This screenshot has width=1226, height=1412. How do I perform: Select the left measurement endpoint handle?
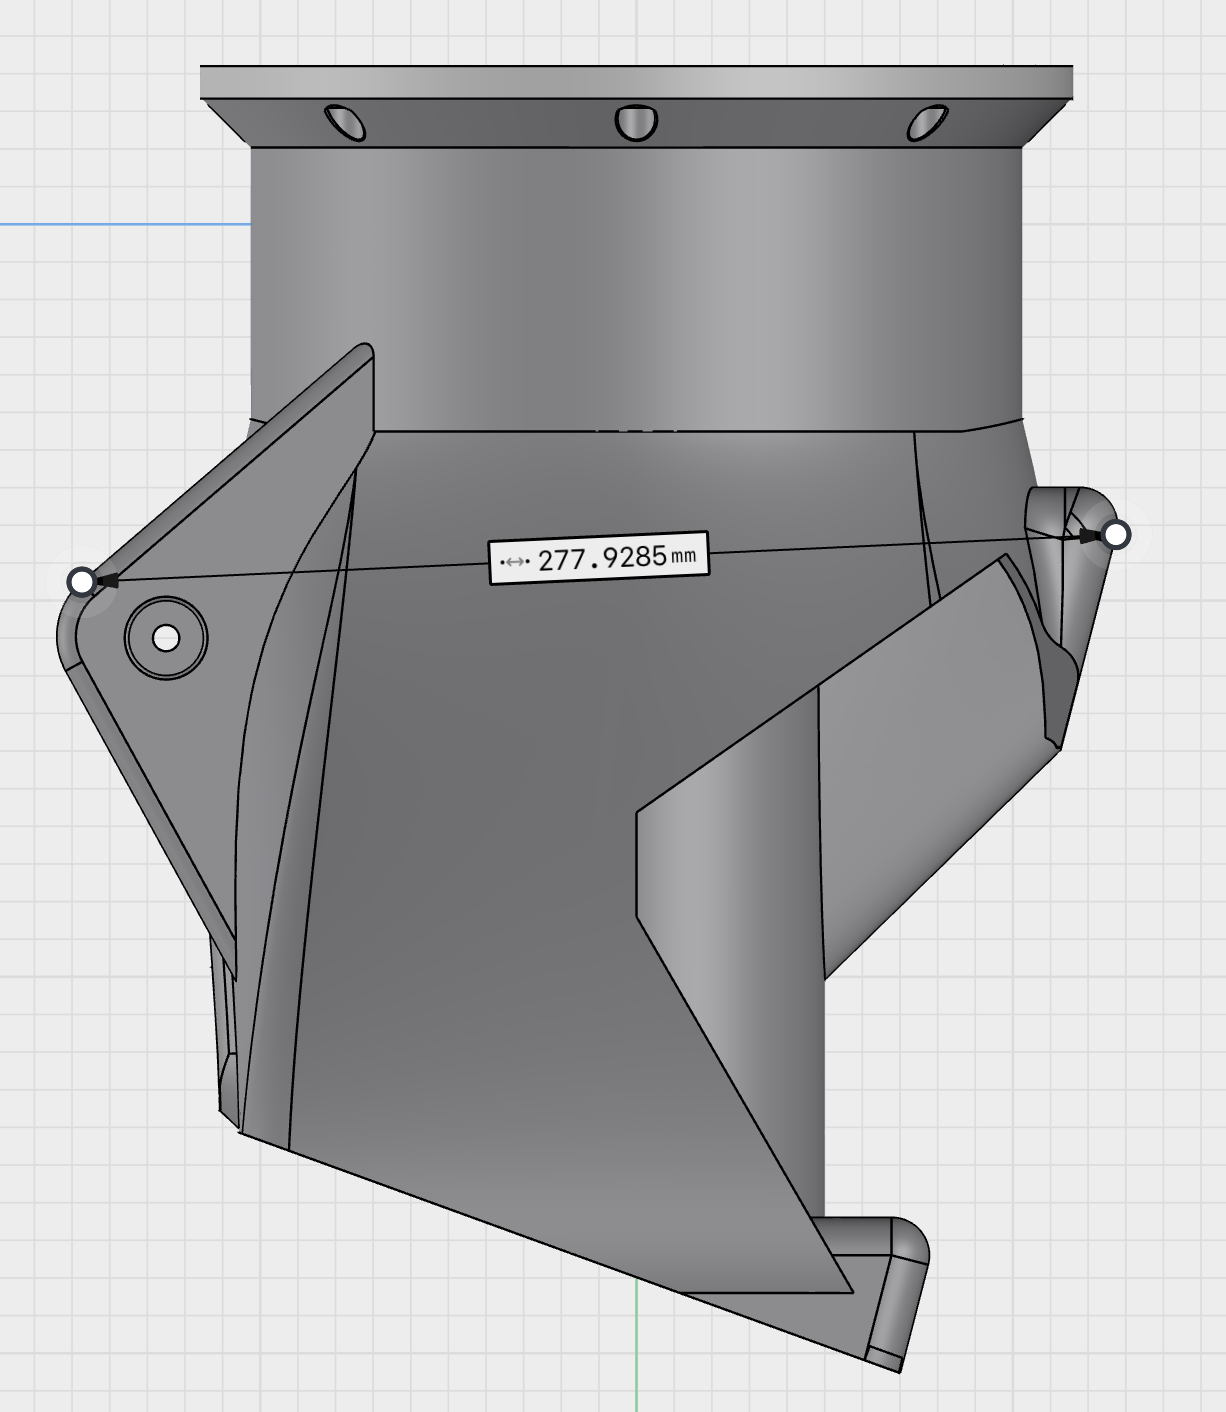81,581
